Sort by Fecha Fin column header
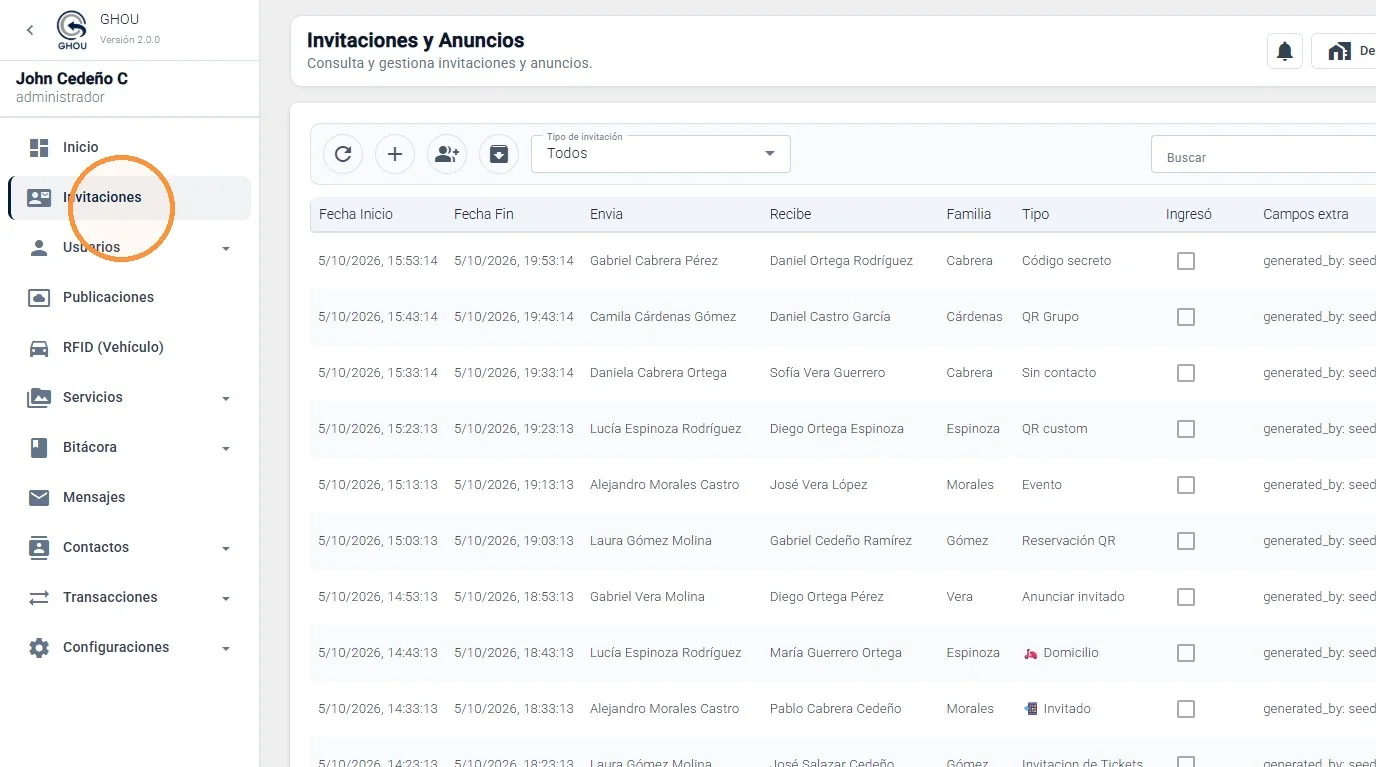This screenshot has width=1376, height=767. coord(483,214)
